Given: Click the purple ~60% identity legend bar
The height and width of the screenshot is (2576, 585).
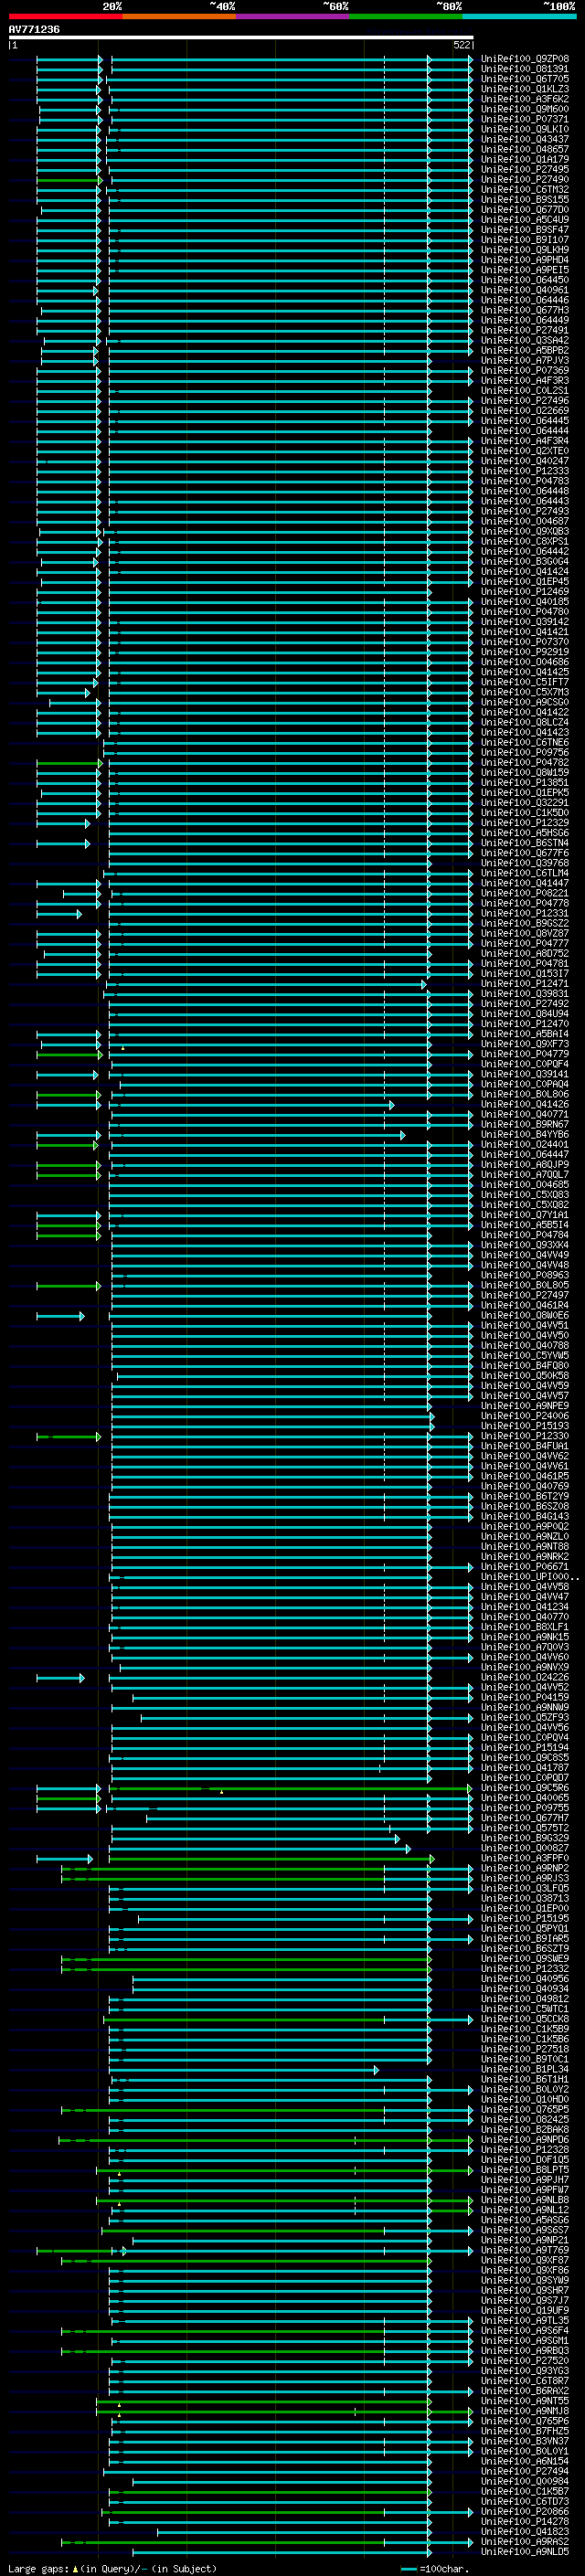Looking at the screenshot, I should 293,16.
